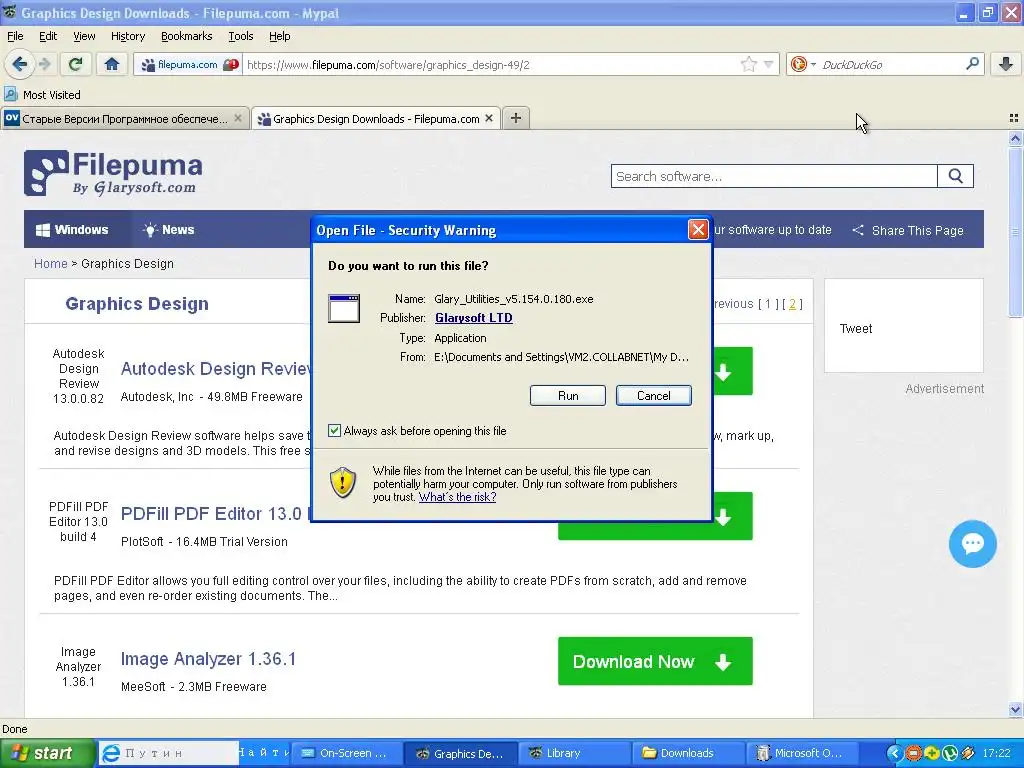Click Download Now for Image Analyzer
The width and height of the screenshot is (1024, 768).
pyautogui.click(x=655, y=662)
